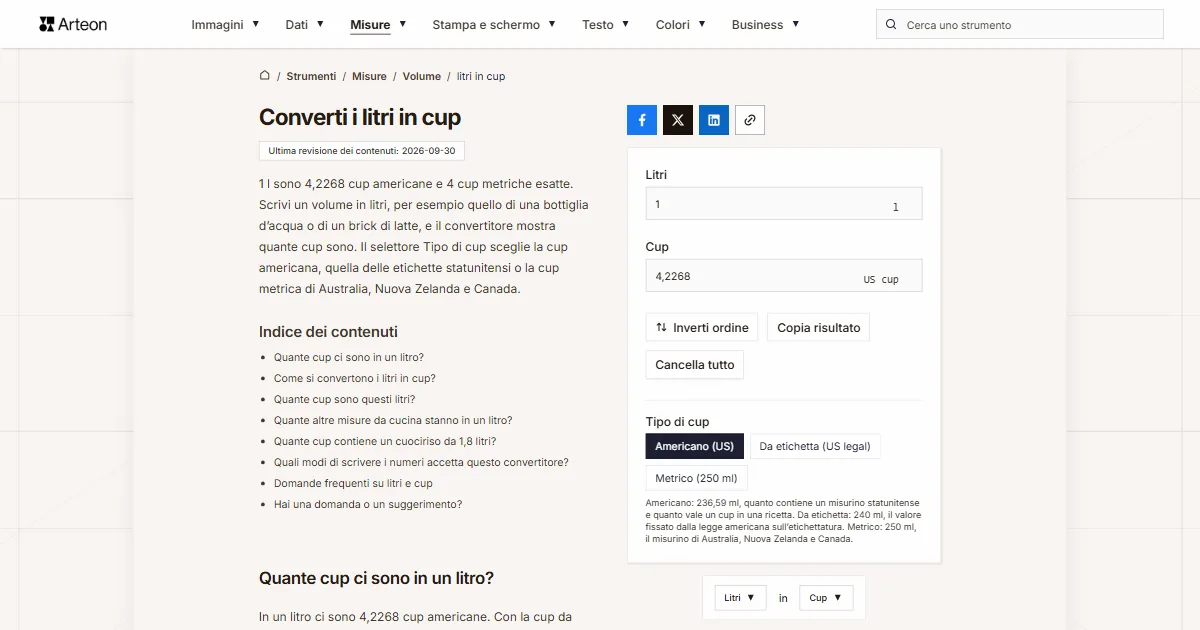The height and width of the screenshot is (630, 1200).
Task: Jump to 'Domande frequenti su litri e cup'
Action: pyautogui.click(x=353, y=483)
